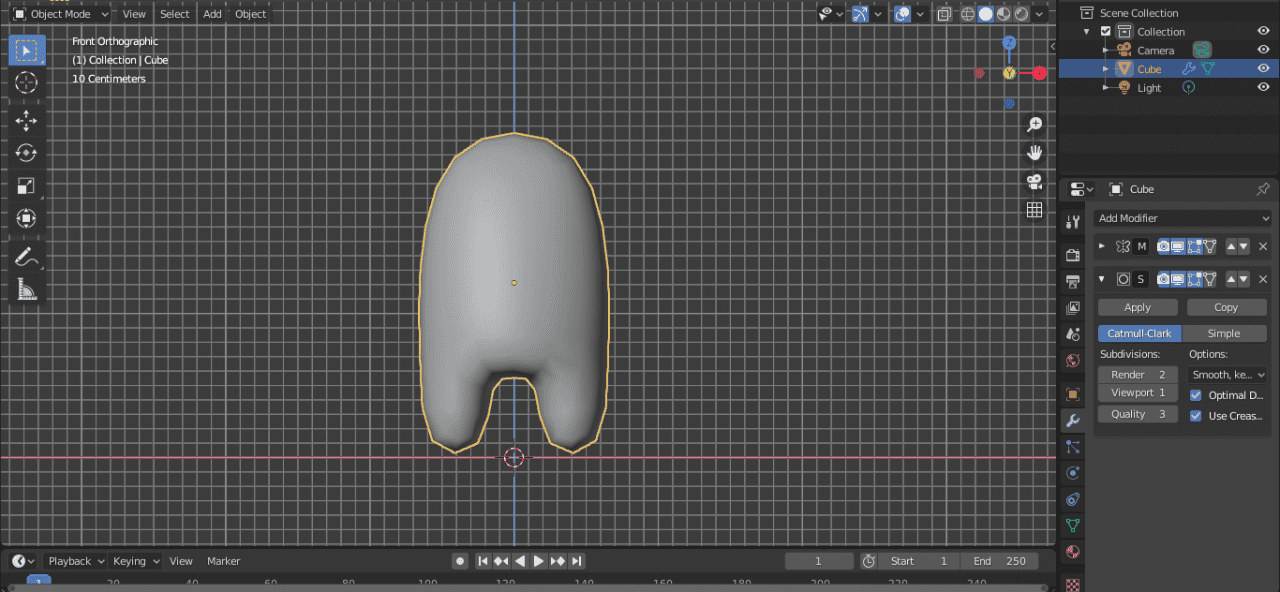The height and width of the screenshot is (592, 1280).
Task: Disable Optimal Display on the Subdivision modifier
Action: click(1196, 395)
